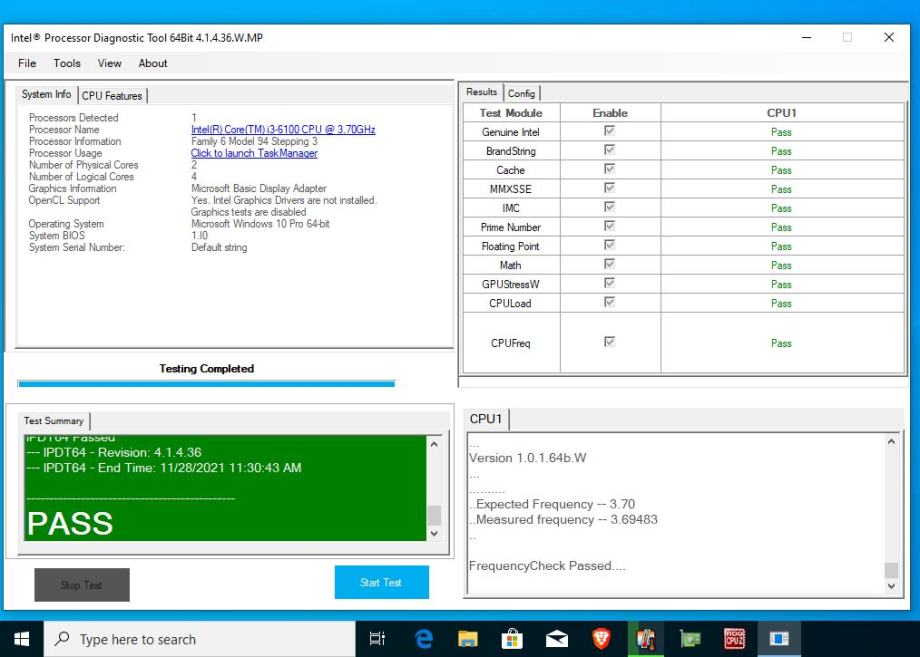Select the Intel Processor Diagnostic Tool taskbar icon
Viewport: 920px width, 657px height.
pos(779,638)
